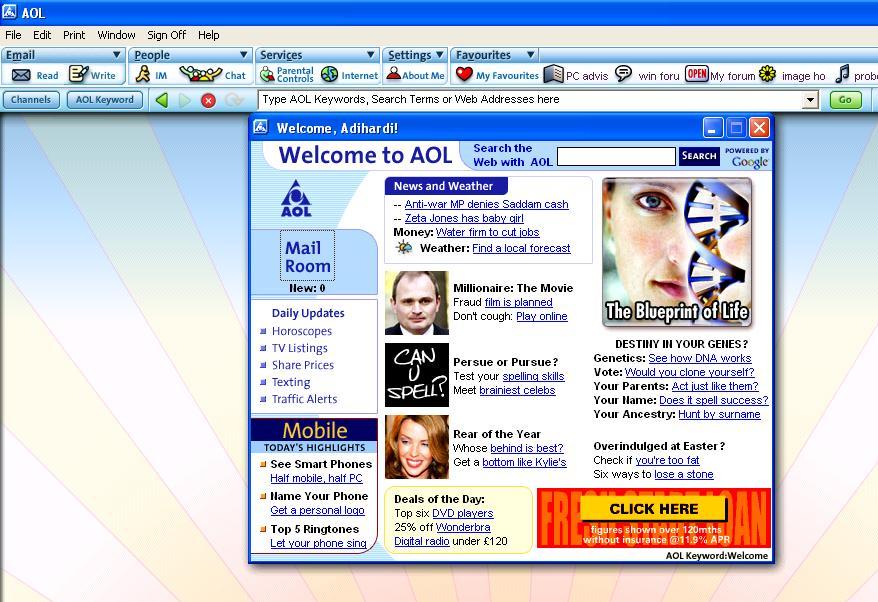Expand the Favourites dropdown menu
Viewport: 878px width, 602px height.
(x=530, y=55)
